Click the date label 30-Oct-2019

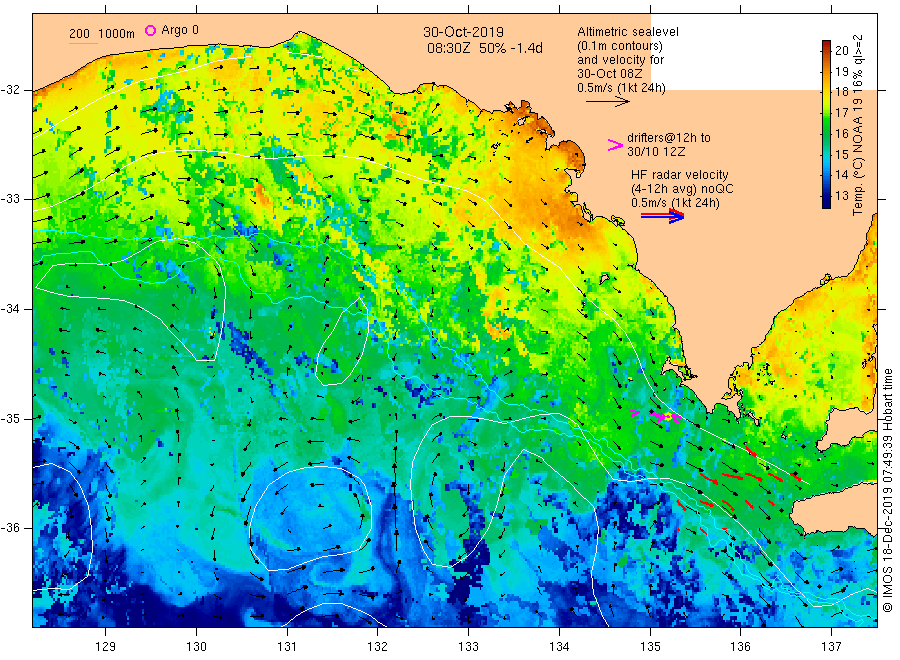463,32
